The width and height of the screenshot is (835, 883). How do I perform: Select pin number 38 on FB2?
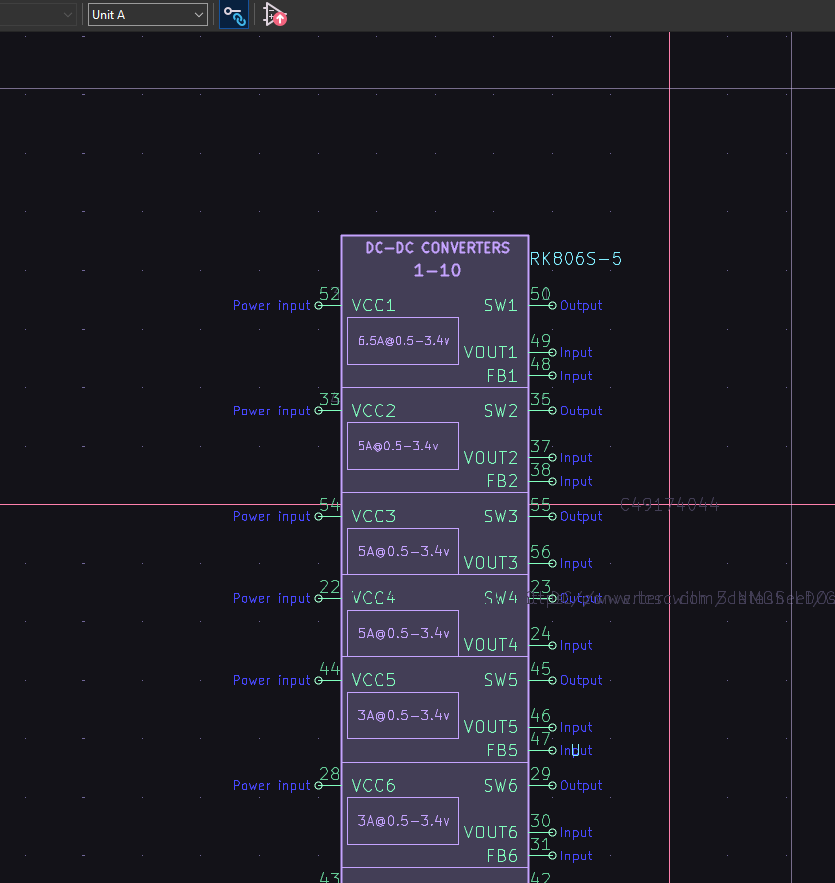(x=541, y=470)
